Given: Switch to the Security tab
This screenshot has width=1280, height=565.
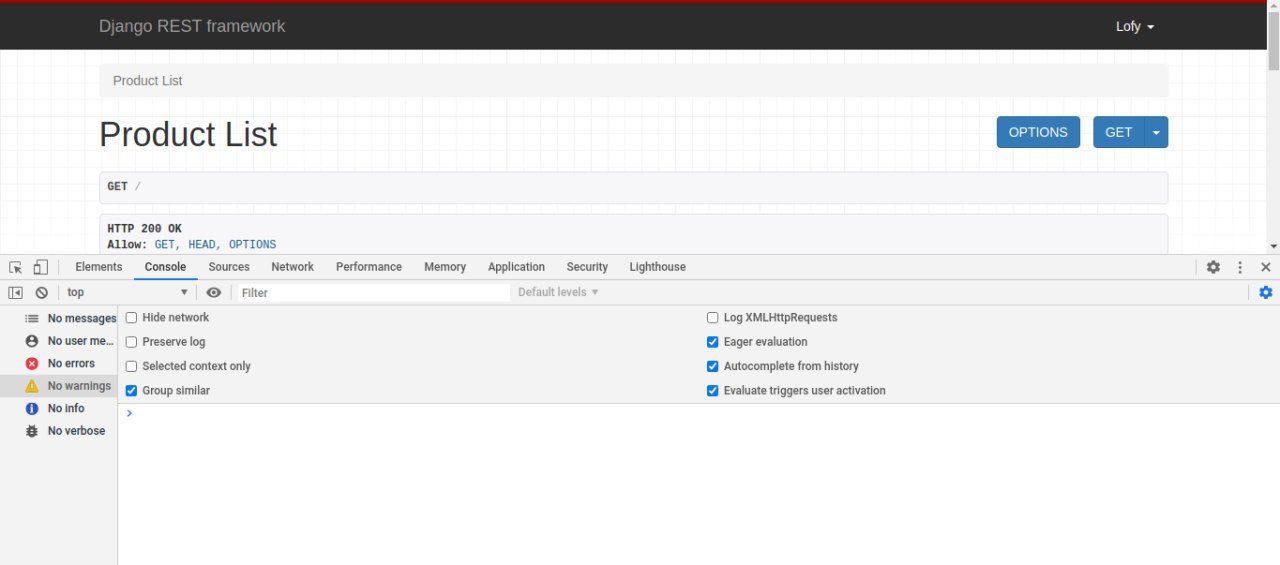Looking at the screenshot, I should click(x=587, y=267).
